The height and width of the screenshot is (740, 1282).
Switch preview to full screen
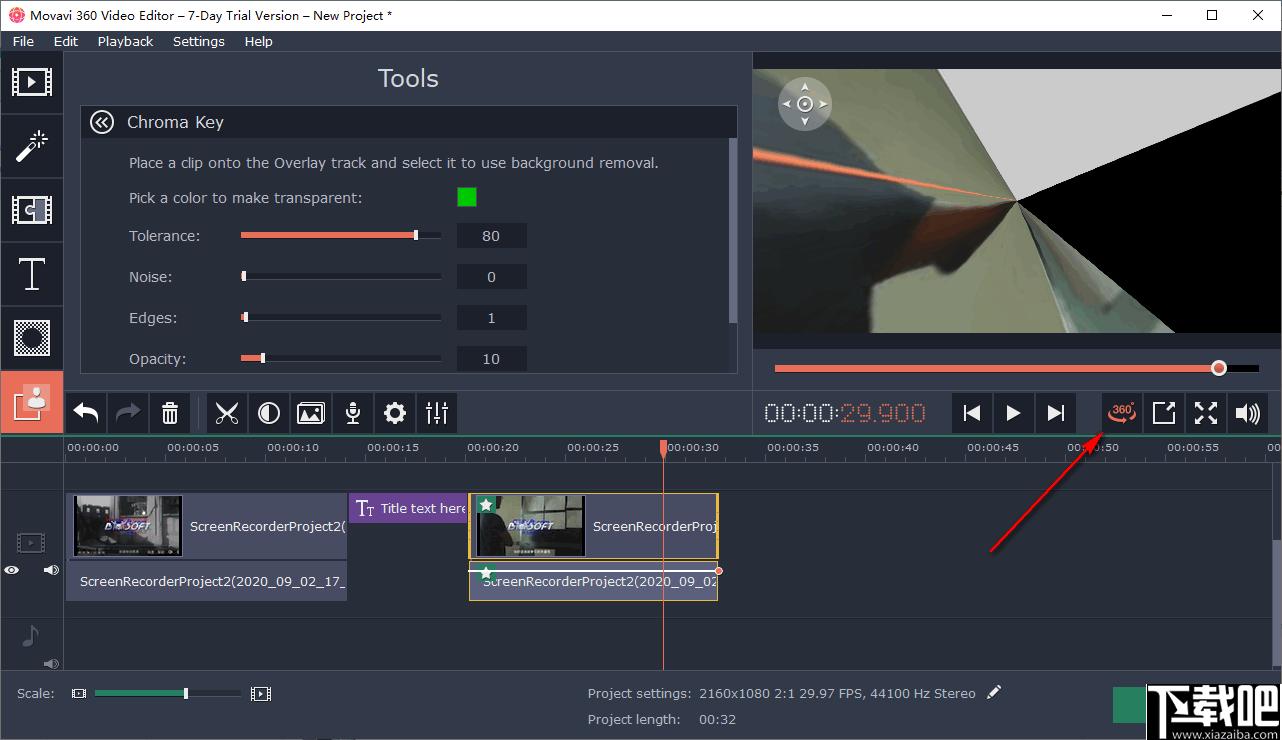pyautogui.click(x=1206, y=413)
